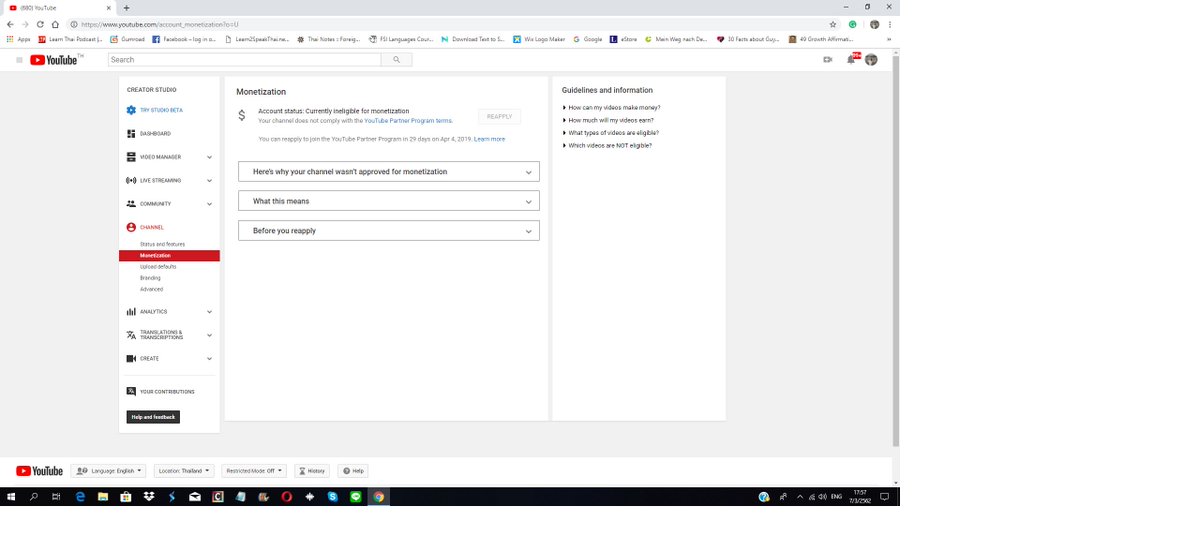Expand the Community section chevron
Image resolution: width=1200 pixels, height=551 pixels.
[209, 204]
